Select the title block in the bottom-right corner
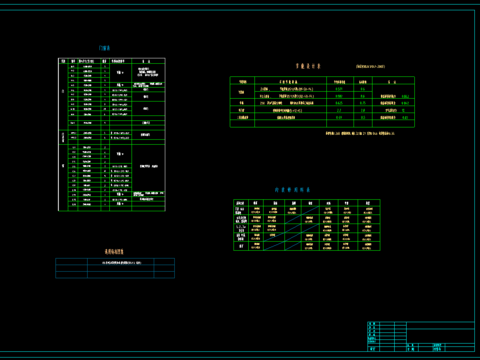Screen dimensions: 480x360 coord(421,336)
